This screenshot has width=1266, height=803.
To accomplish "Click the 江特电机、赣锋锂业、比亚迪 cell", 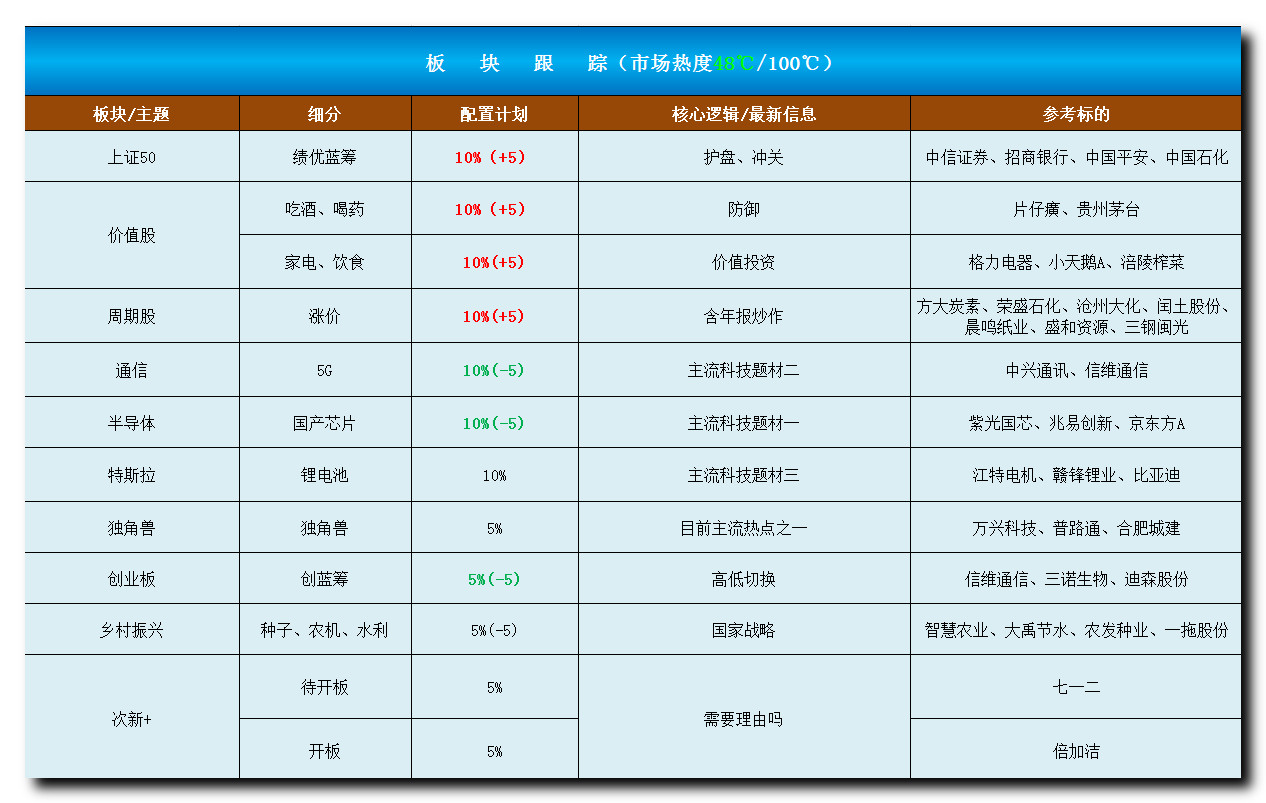I will coord(1076,475).
